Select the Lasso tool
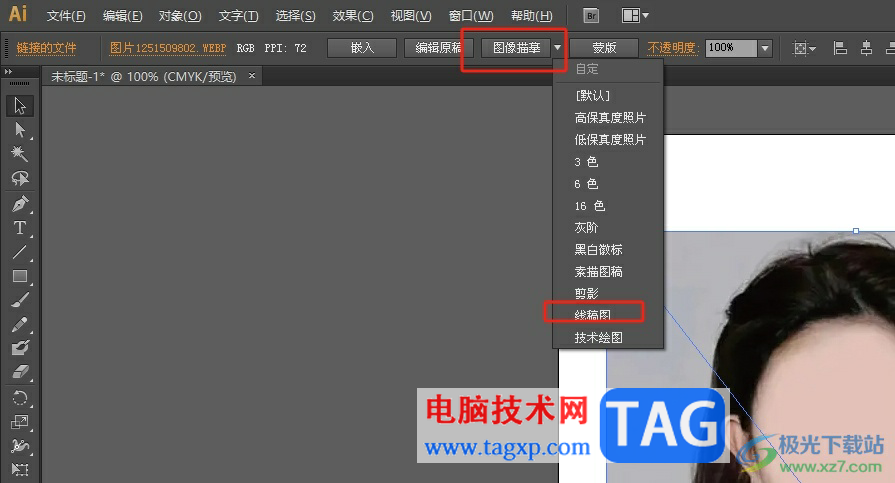The width and height of the screenshot is (895, 483). tap(20, 178)
